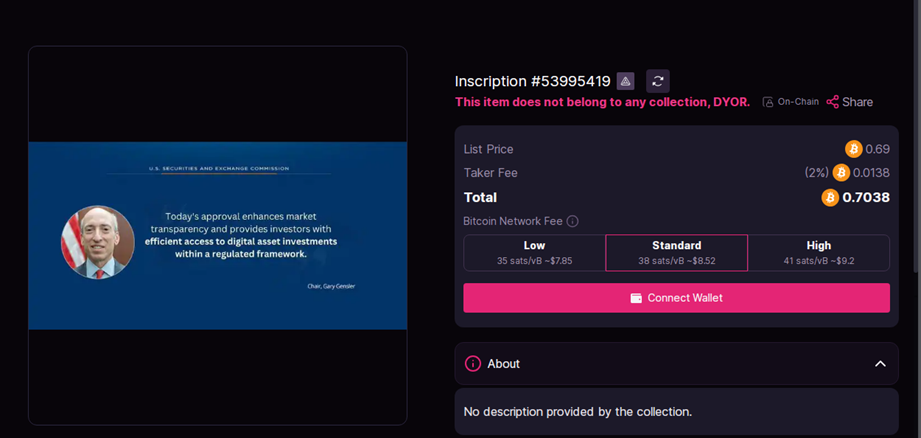Click the (2%) taker fee percentage

coord(816,173)
